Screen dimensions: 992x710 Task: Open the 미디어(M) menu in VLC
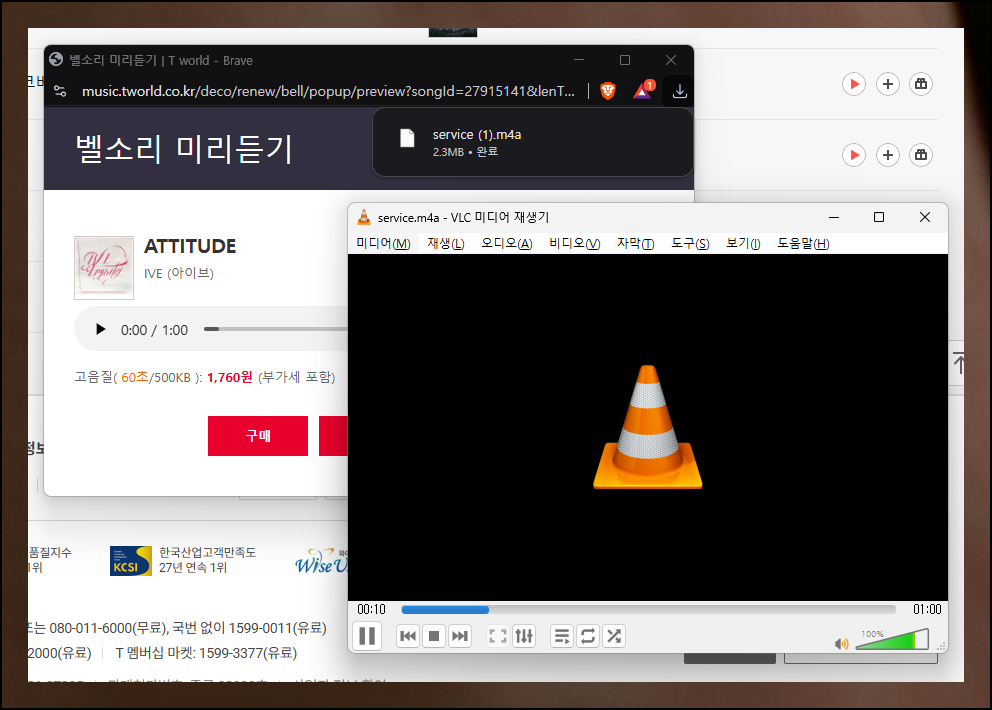[x=383, y=244]
